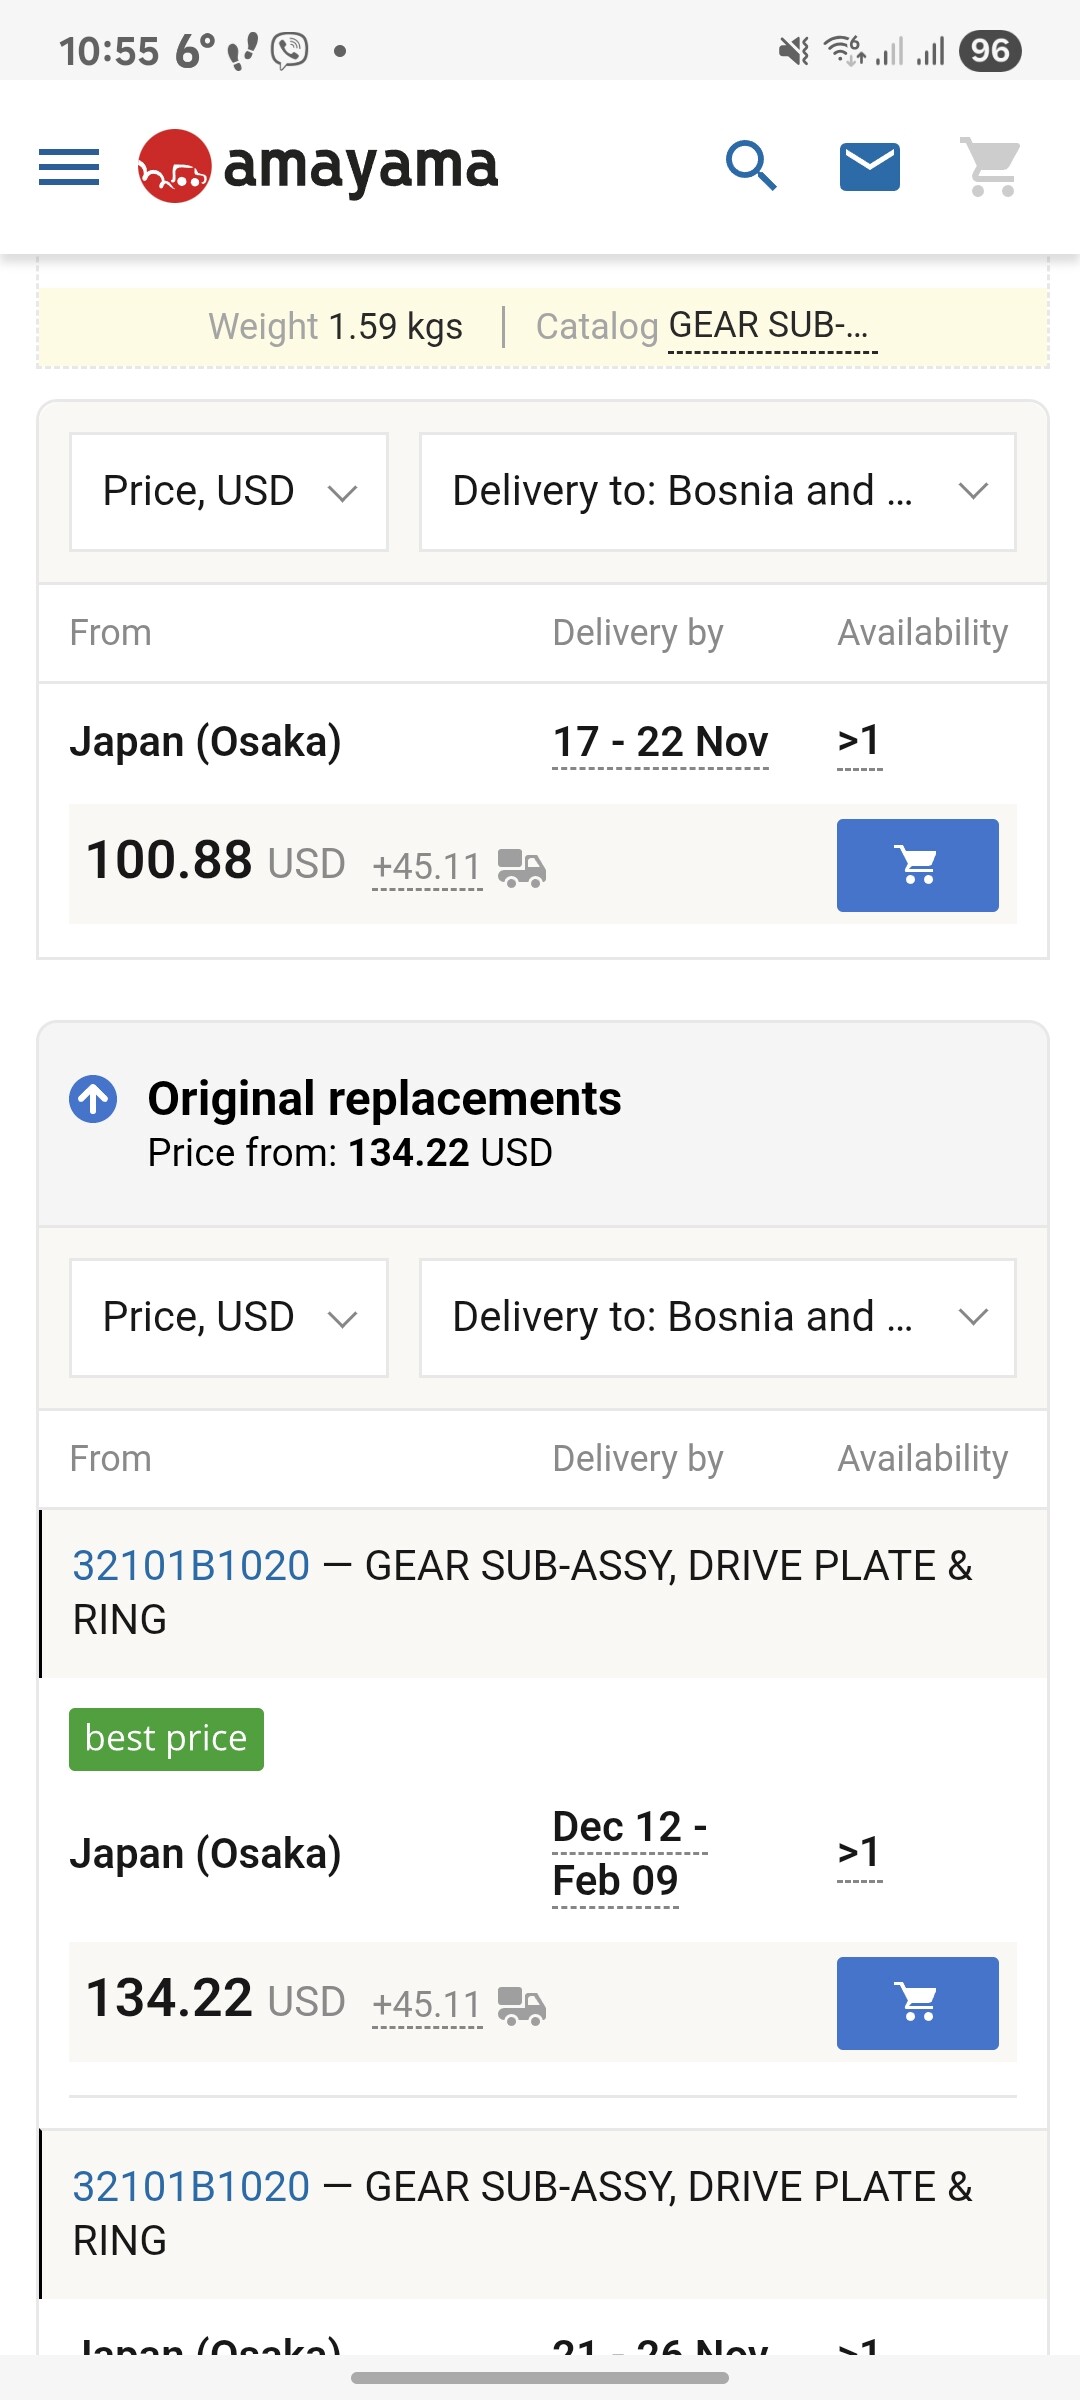This screenshot has height=2400, width=1080.
Task: Tap the +45.11 shipping cost under 100.88
Action: coord(427,866)
